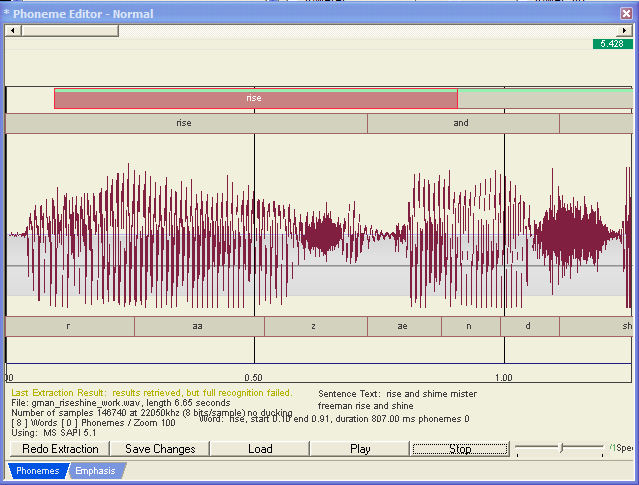Viewport: 639px width, 485px height.
Task: Select the 'r' phoneme segment
Action: click(70, 326)
